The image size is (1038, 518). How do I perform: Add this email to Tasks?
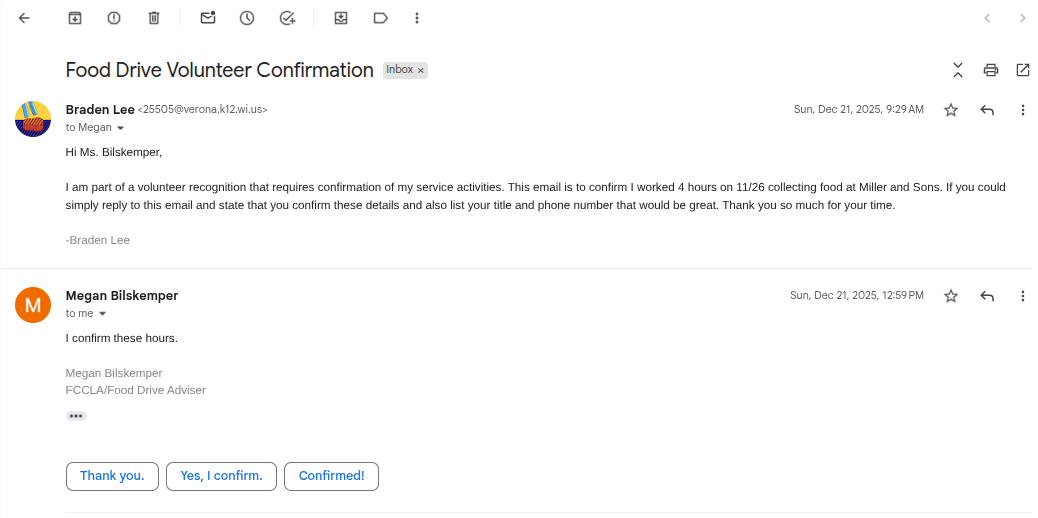click(x=287, y=18)
